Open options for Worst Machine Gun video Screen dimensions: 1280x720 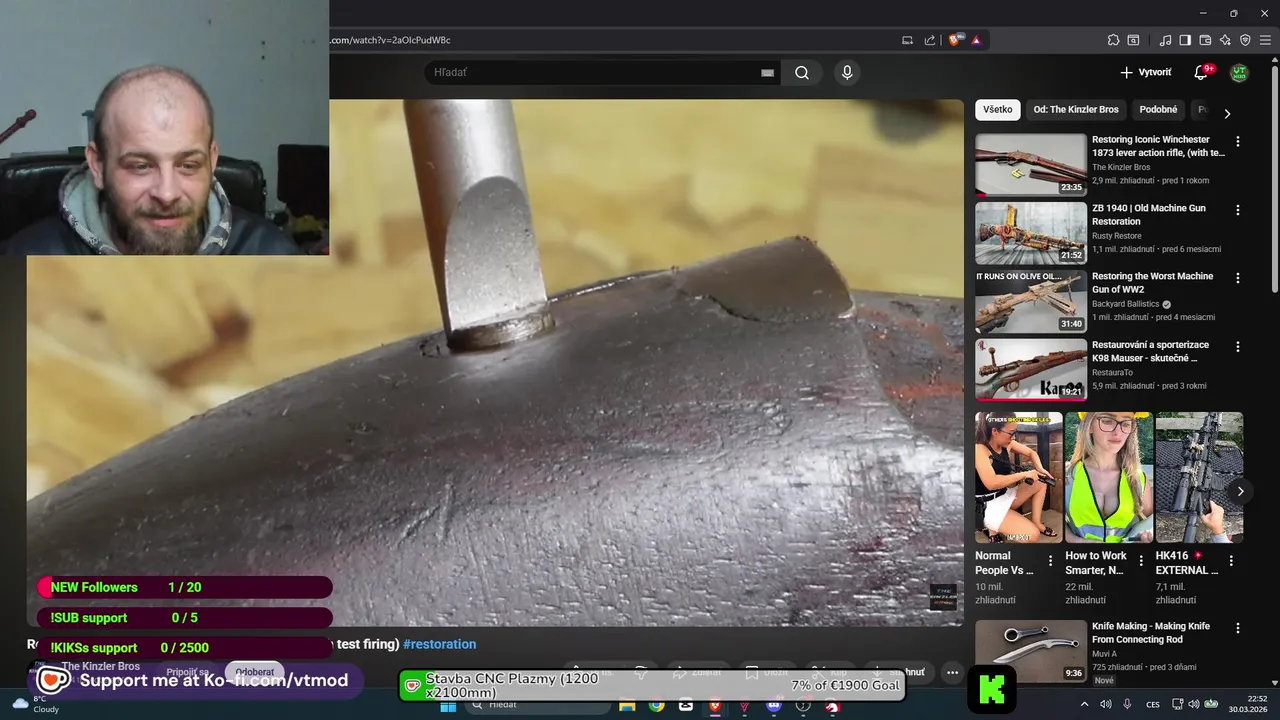1238,278
